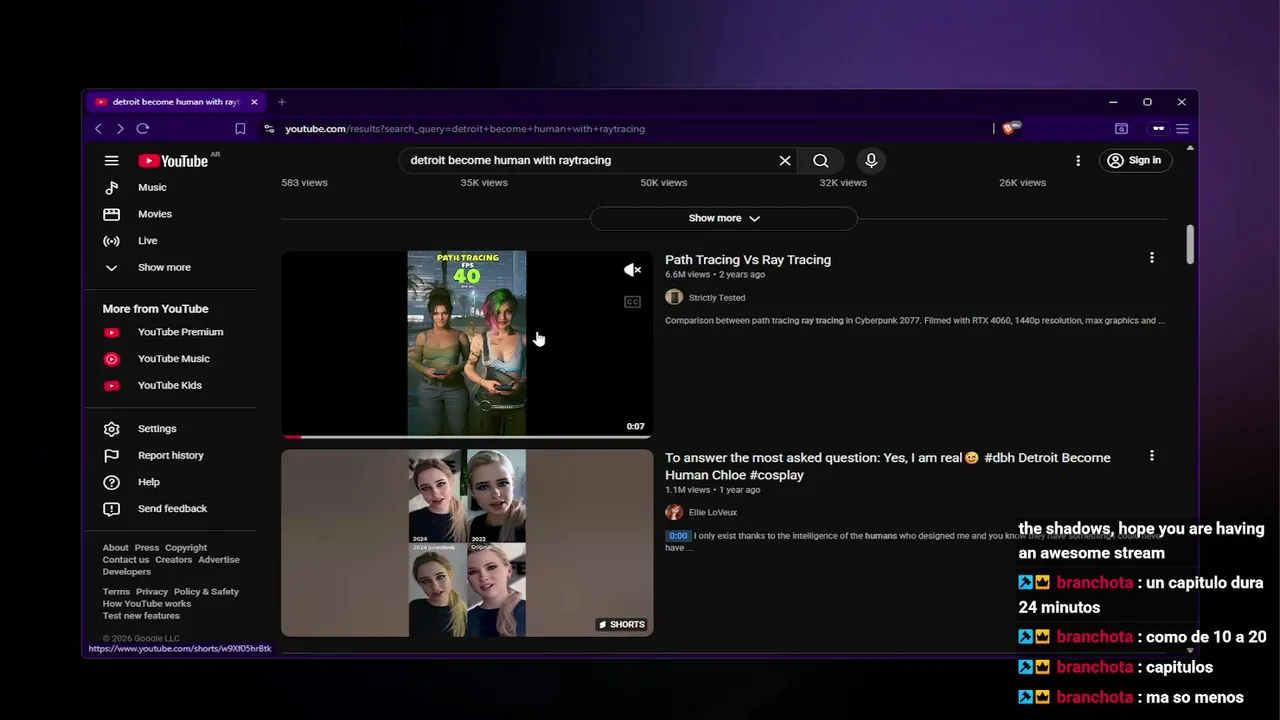Clear the search query with X icon

pyautogui.click(x=785, y=160)
